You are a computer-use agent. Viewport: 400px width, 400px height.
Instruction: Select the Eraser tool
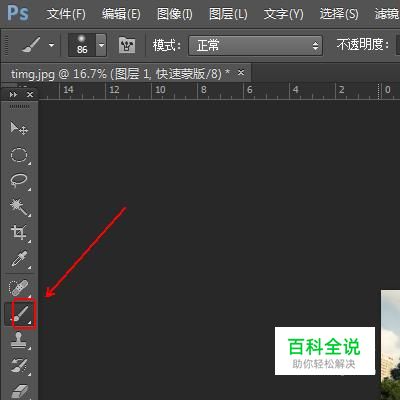click(x=20, y=391)
